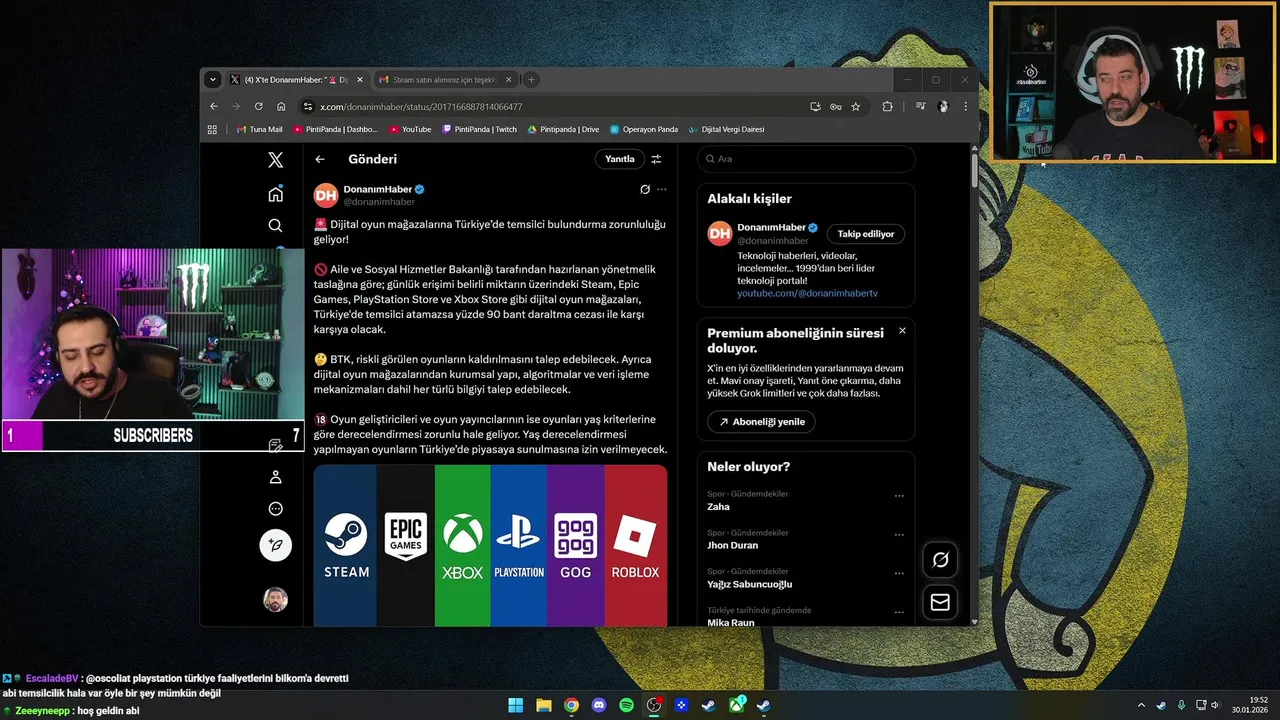Click the X logo in the sidebar

pyautogui.click(x=276, y=160)
